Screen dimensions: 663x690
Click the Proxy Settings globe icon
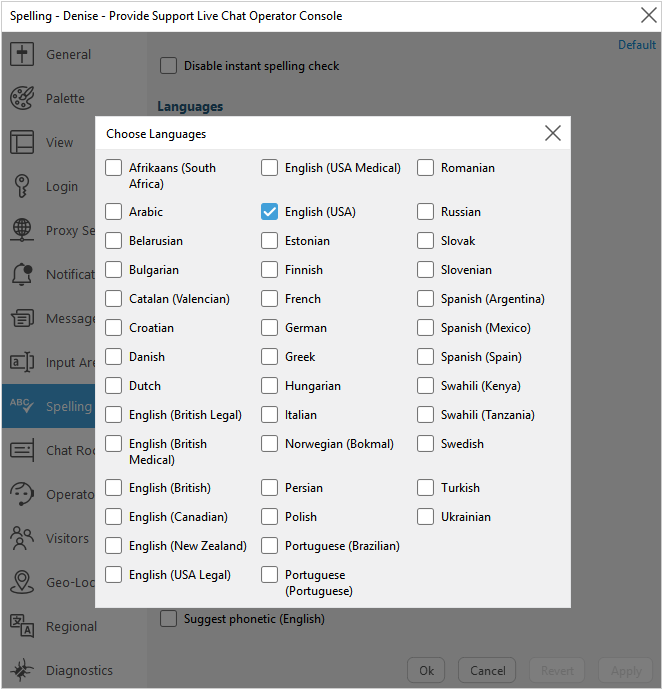pyautogui.click(x=22, y=230)
